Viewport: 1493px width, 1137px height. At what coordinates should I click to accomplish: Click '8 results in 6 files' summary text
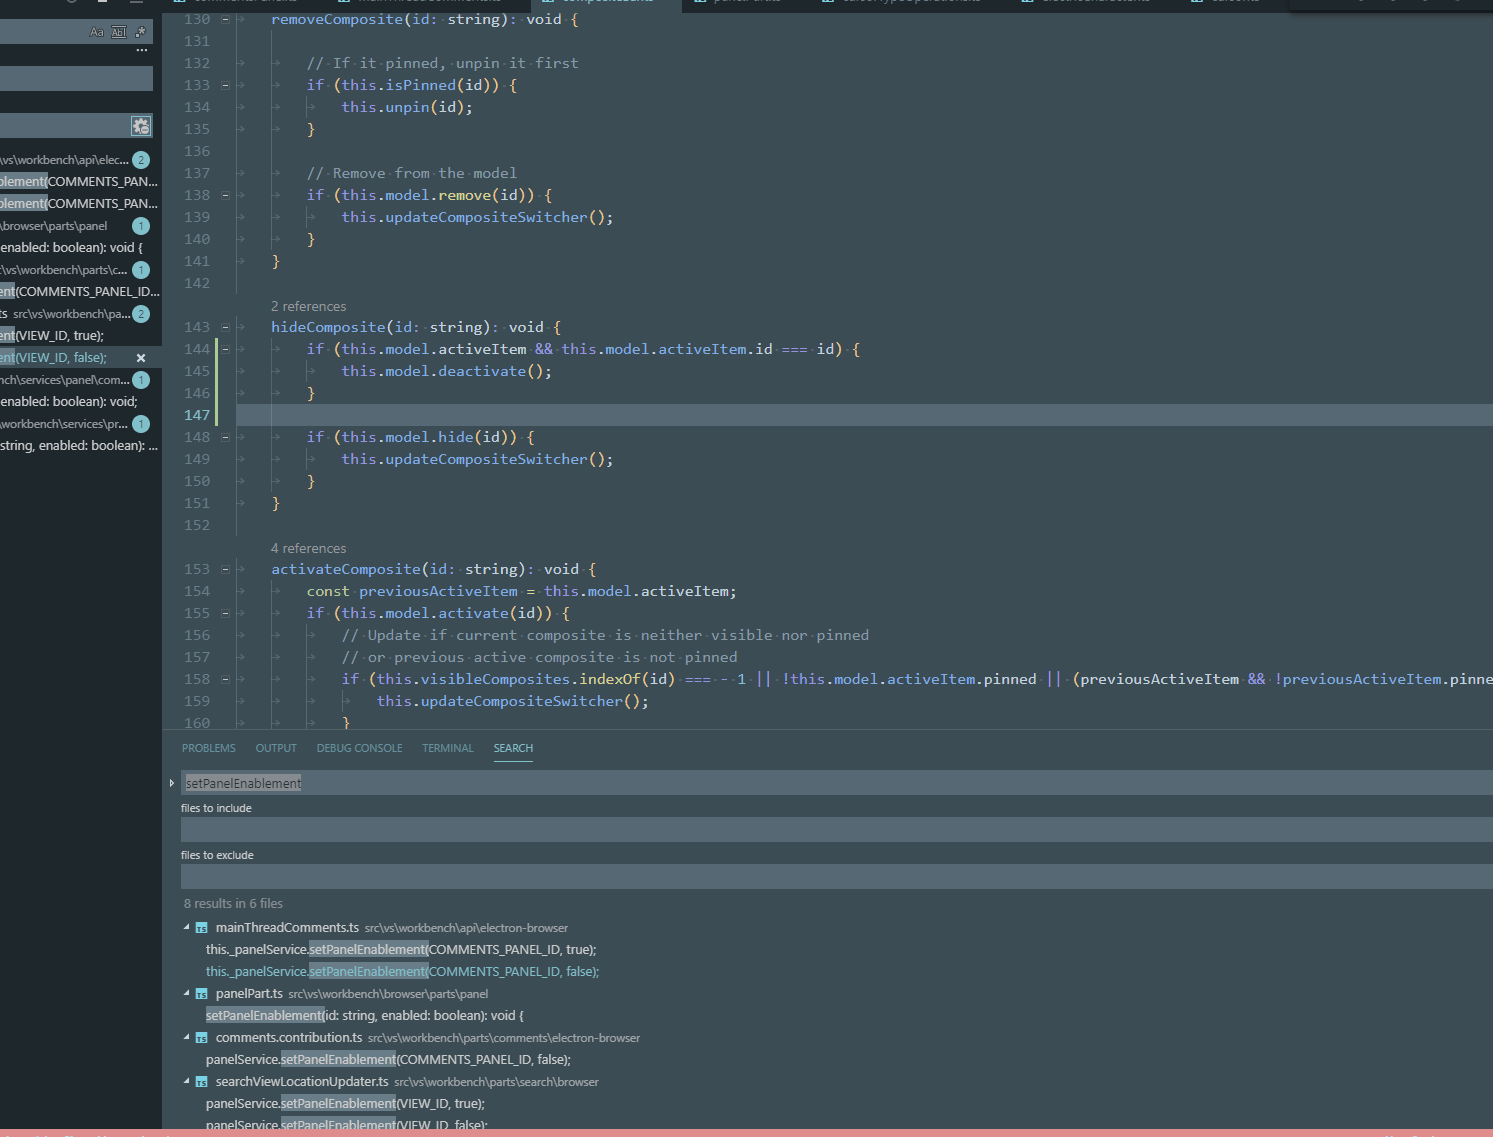point(233,903)
